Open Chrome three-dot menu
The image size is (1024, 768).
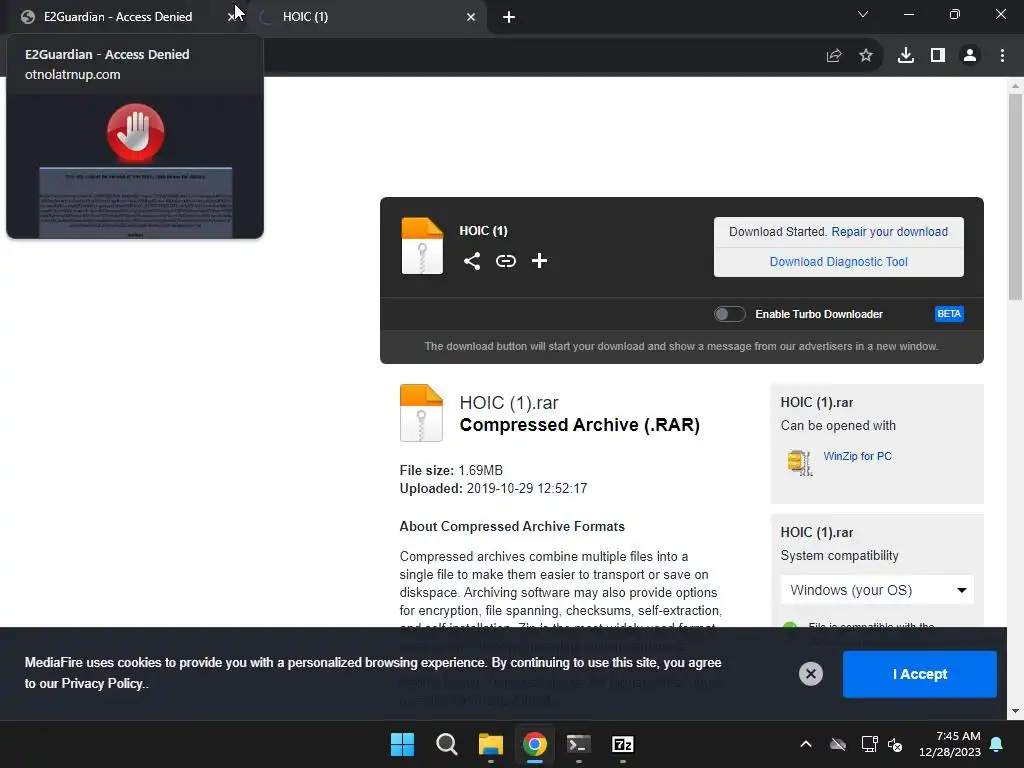pyautogui.click(x=1002, y=56)
